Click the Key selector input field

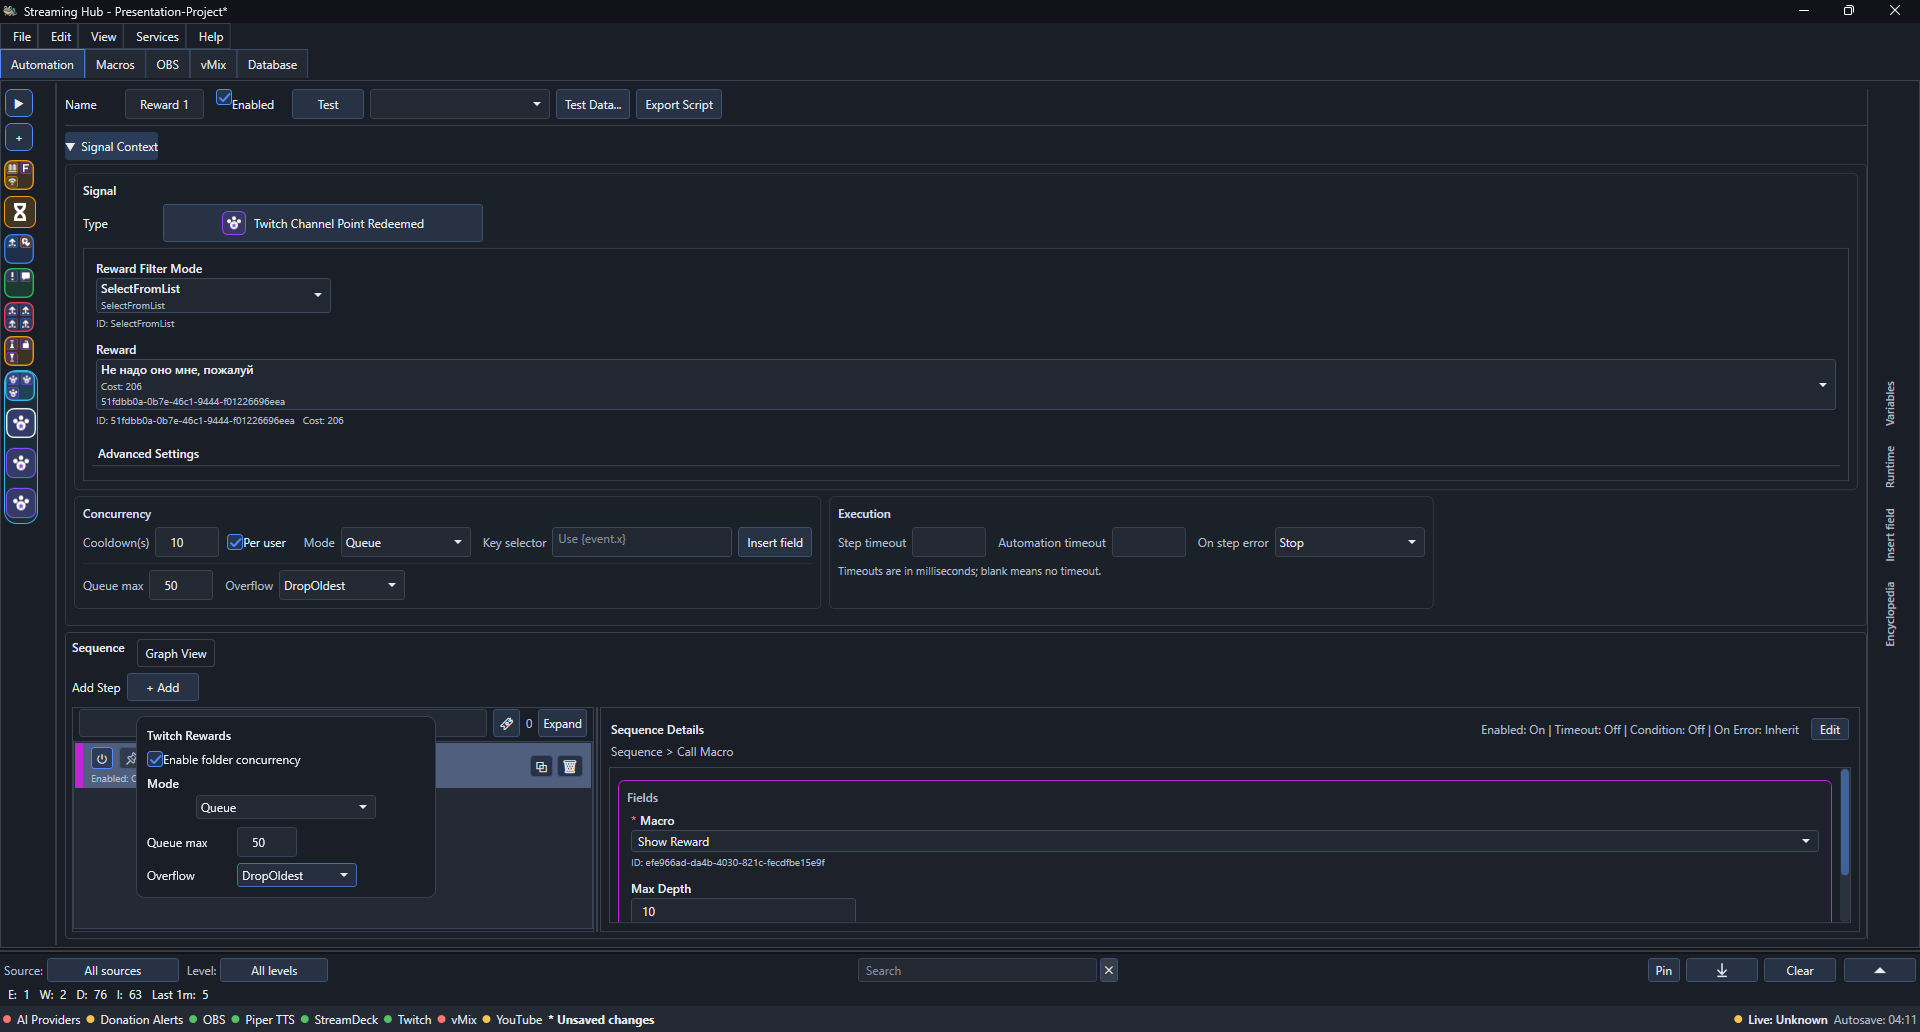click(x=642, y=541)
